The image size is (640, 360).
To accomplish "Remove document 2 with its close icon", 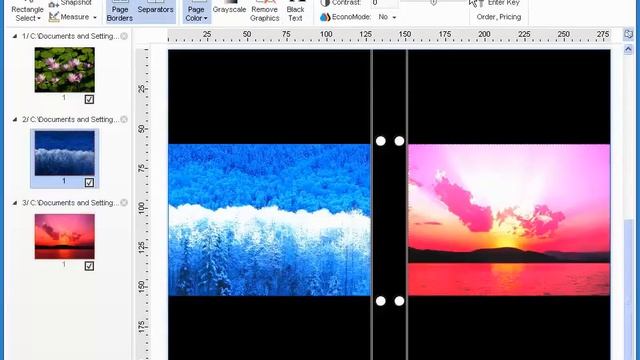I will tap(124, 120).
